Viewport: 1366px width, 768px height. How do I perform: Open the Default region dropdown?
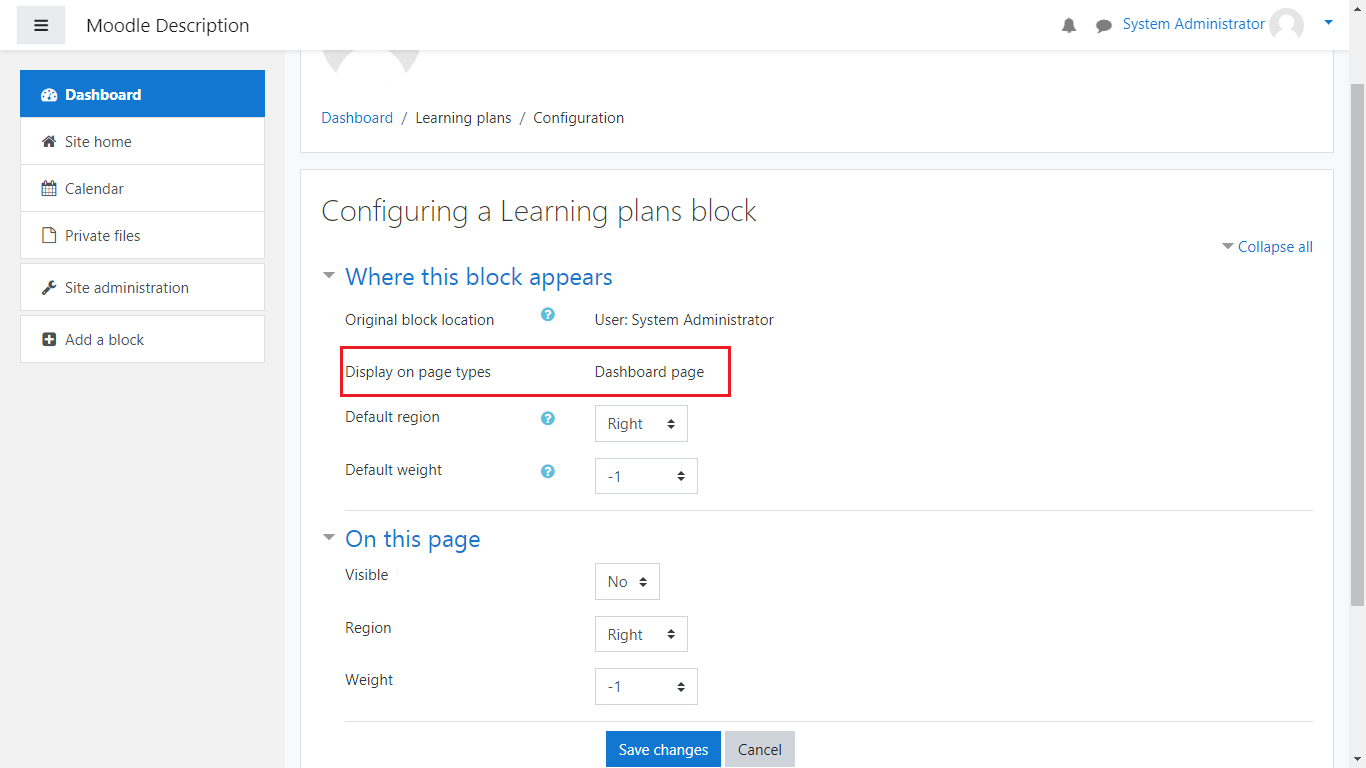(641, 424)
